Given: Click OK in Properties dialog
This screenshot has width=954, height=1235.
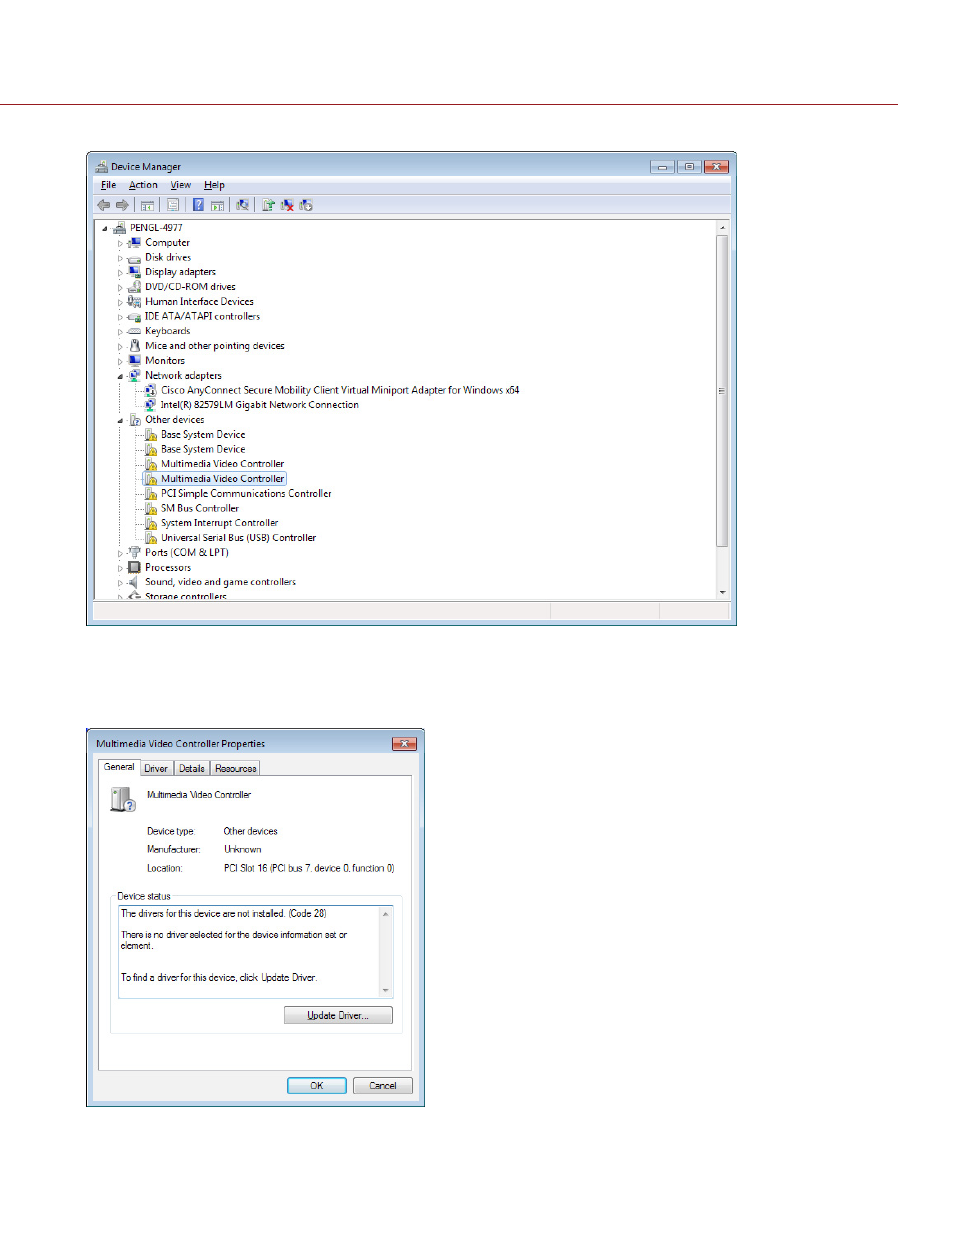Looking at the screenshot, I should coord(317,1086).
